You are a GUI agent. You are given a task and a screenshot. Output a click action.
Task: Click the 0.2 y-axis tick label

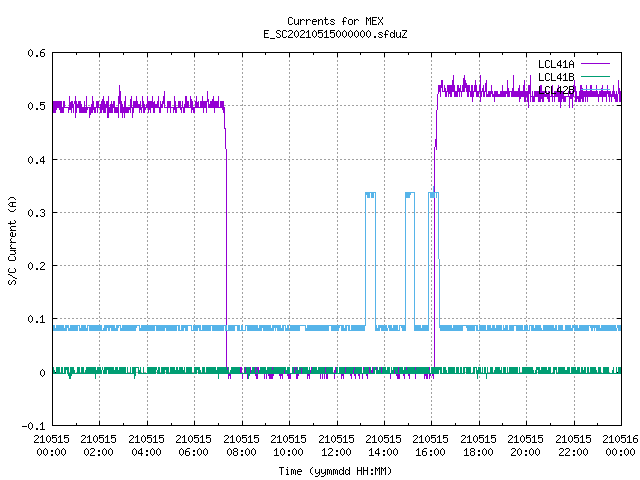coord(36,266)
